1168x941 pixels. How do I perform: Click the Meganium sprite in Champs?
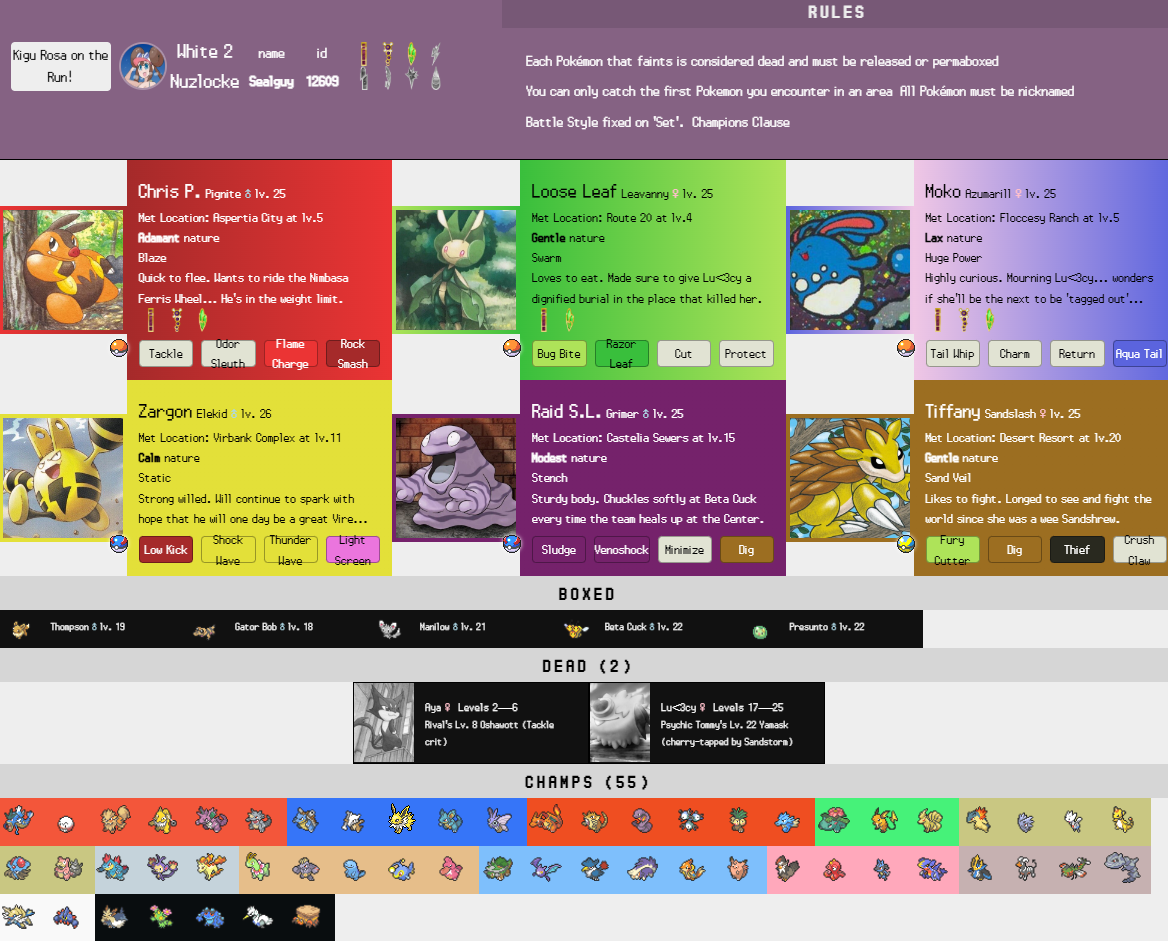[x=258, y=868]
